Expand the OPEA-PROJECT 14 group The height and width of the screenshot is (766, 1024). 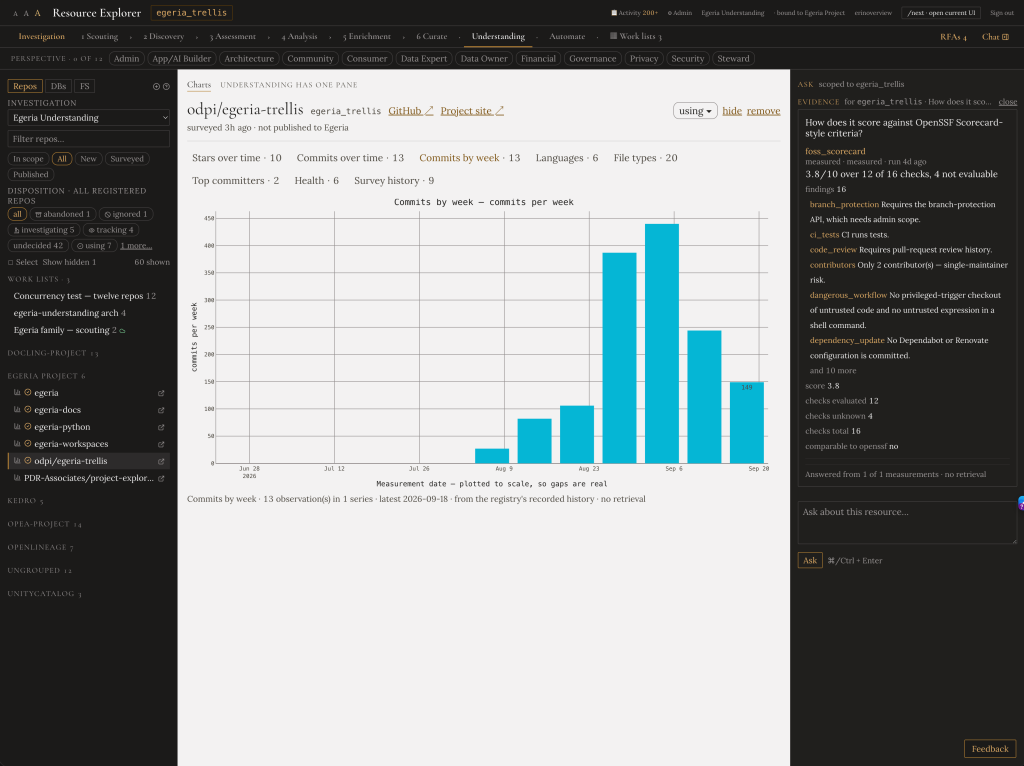click(x=44, y=524)
